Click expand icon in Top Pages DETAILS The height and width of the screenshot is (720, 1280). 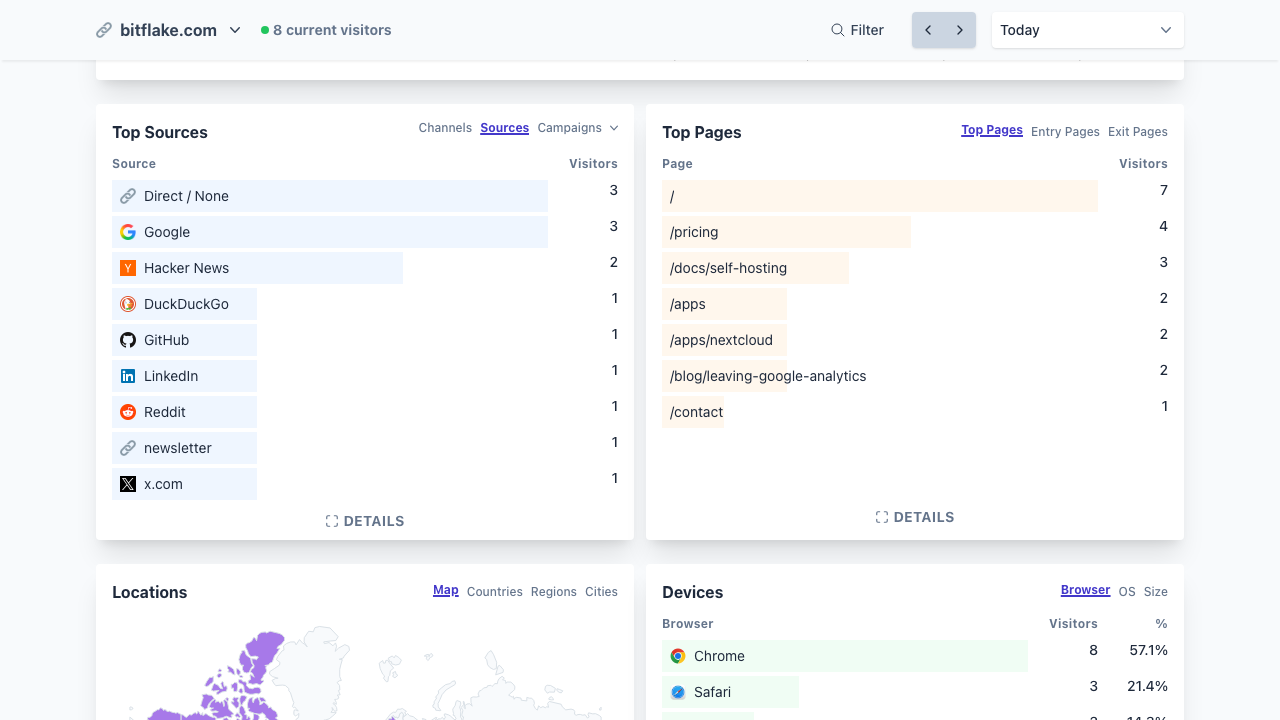[882, 517]
